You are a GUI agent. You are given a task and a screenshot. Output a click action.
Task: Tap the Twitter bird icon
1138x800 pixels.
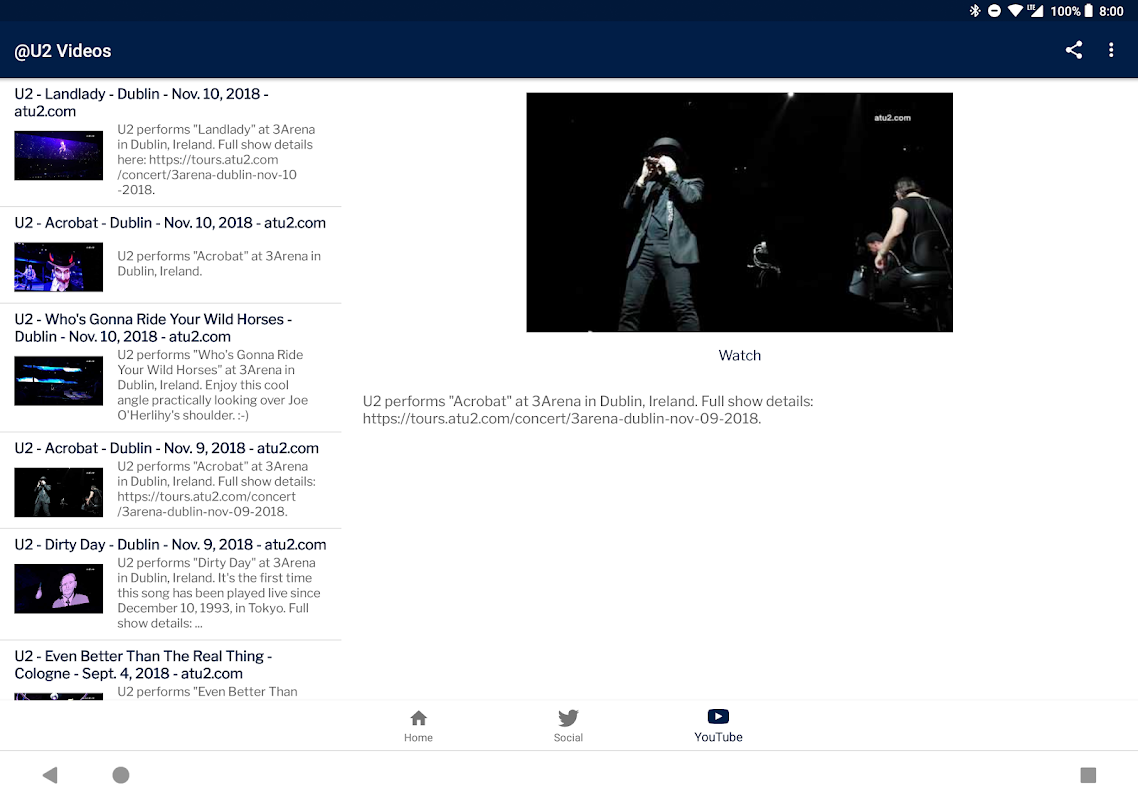point(568,718)
